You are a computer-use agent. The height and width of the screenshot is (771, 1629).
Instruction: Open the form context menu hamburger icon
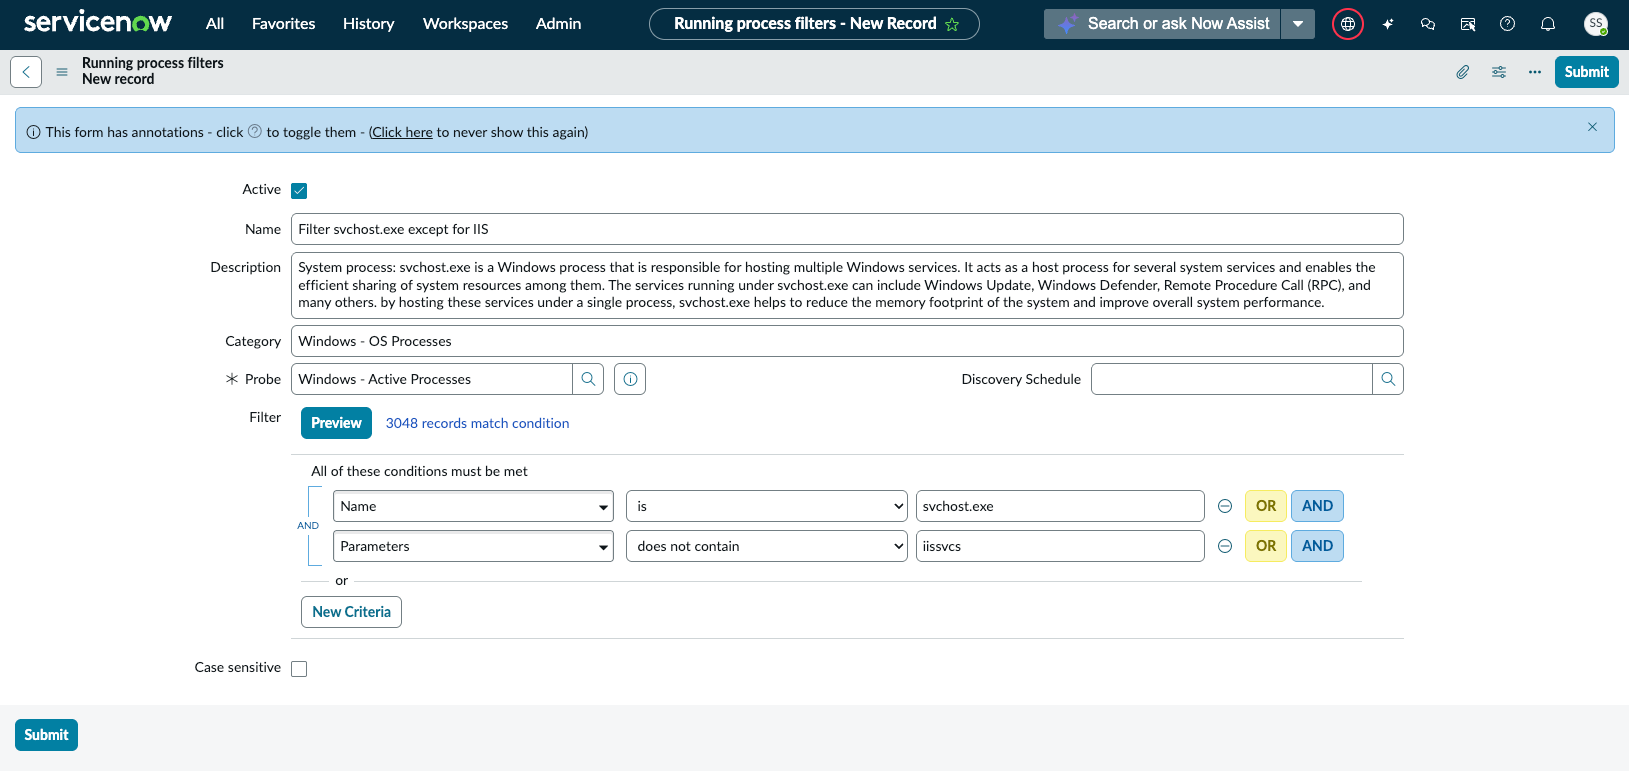coord(62,72)
